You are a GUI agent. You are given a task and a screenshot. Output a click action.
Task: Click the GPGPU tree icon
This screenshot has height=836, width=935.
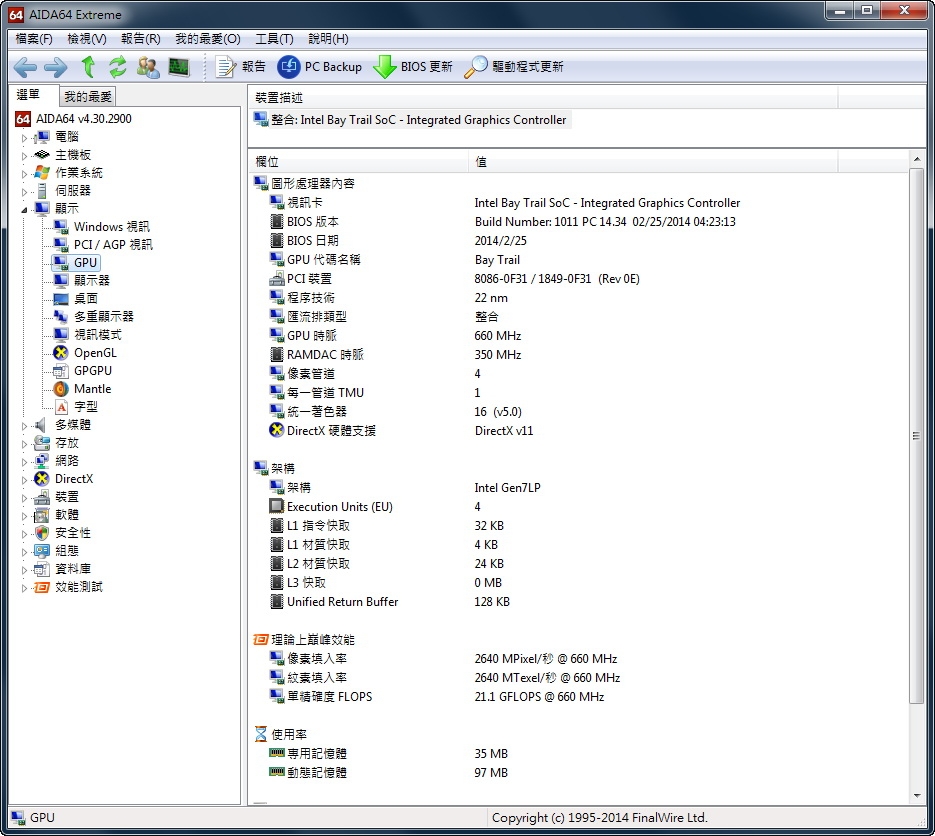click(61, 371)
